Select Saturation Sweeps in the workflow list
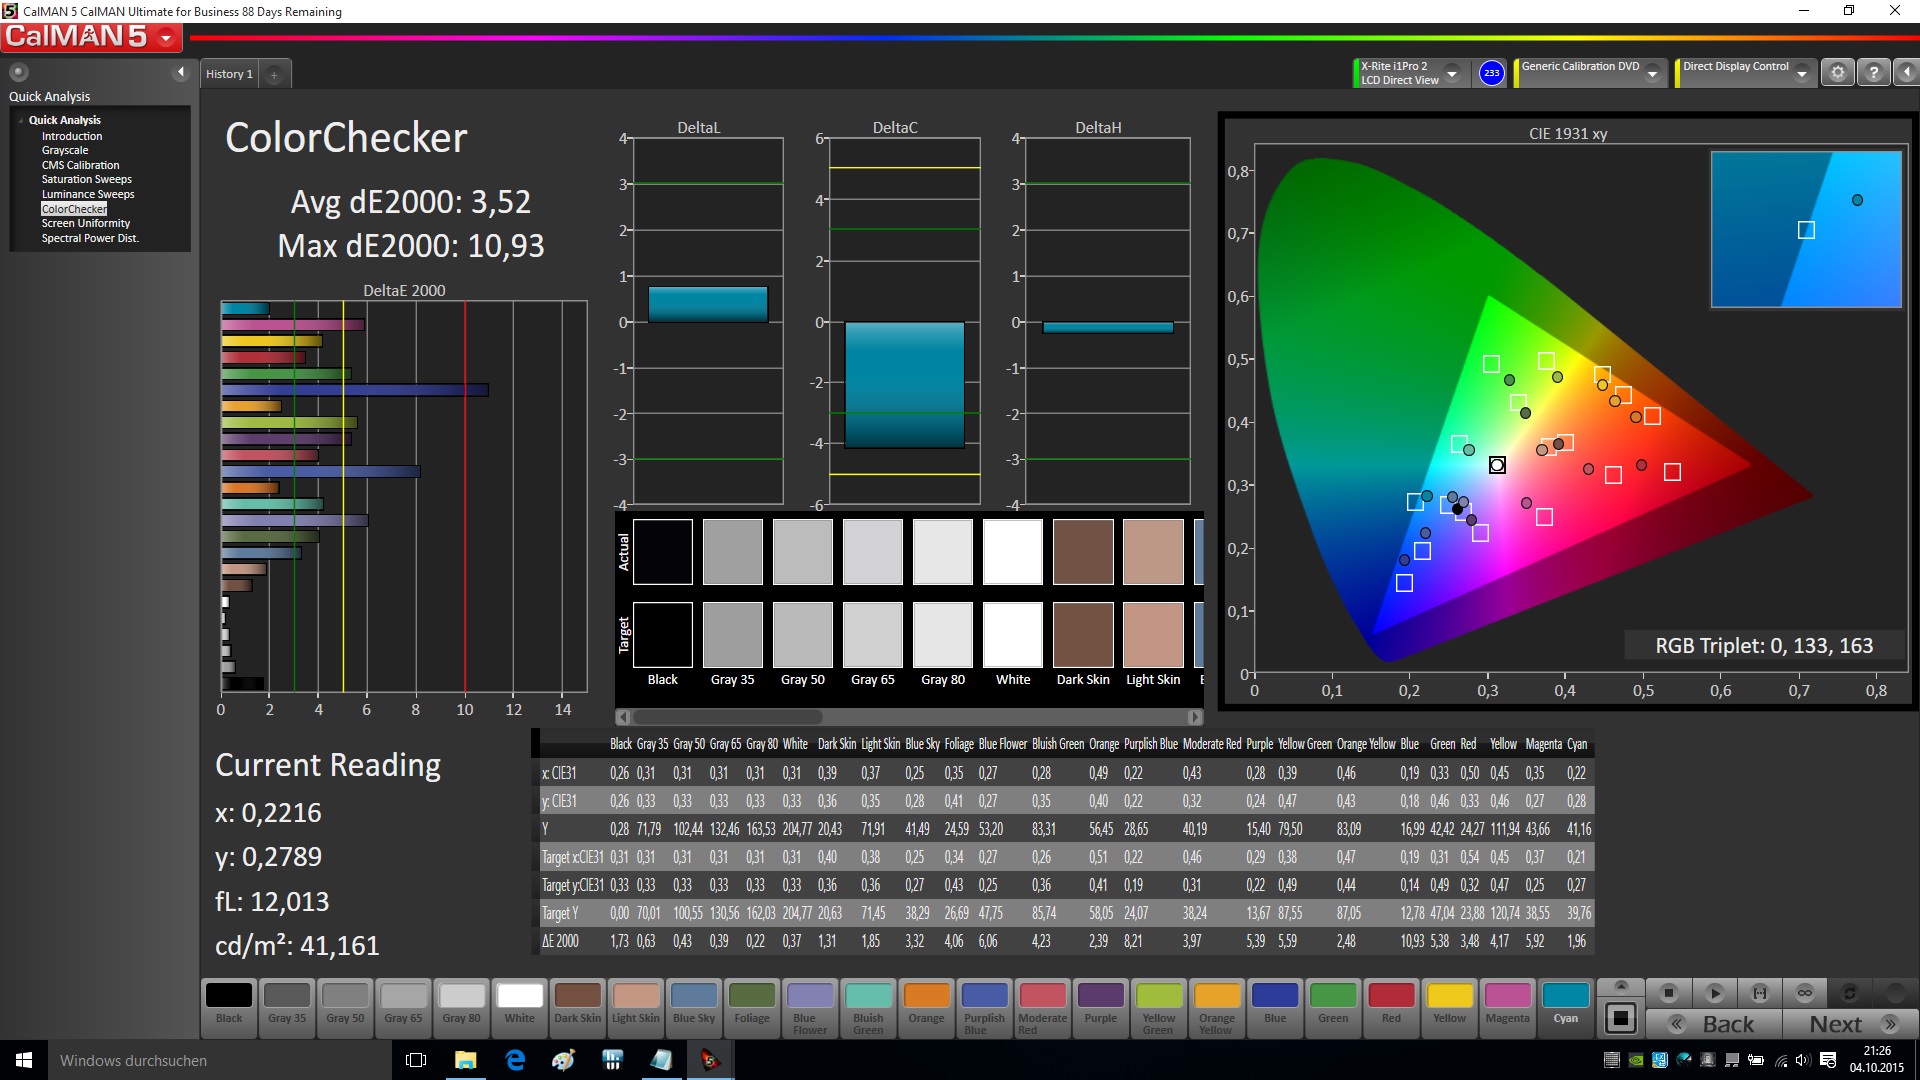1920x1080 pixels. click(x=86, y=179)
